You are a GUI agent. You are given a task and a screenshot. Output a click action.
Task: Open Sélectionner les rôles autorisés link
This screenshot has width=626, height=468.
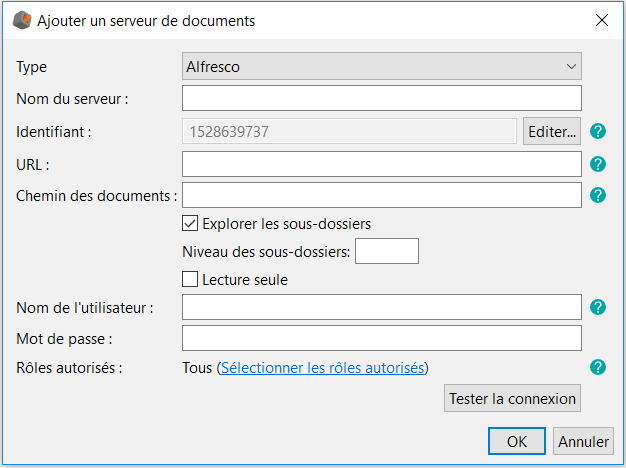pyautogui.click(x=322, y=368)
